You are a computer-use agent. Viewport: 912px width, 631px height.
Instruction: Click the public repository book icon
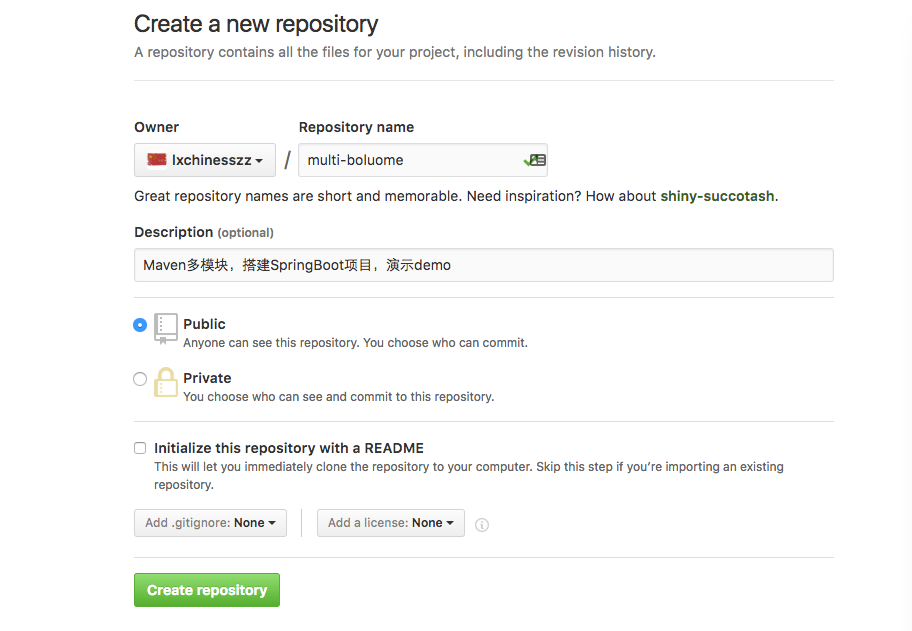pos(166,329)
